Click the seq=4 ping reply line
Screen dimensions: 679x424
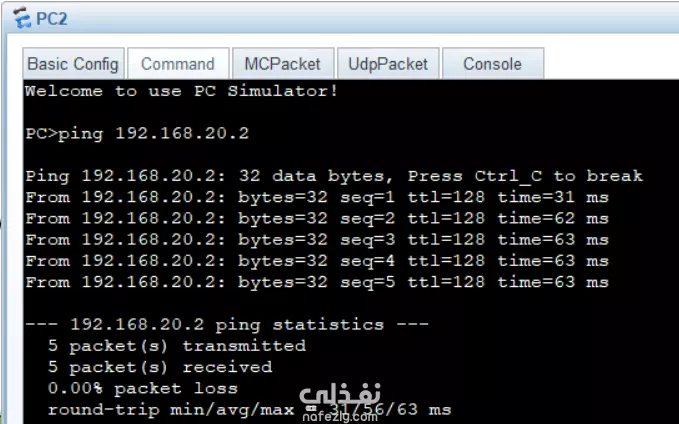pyautogui.click(x=316, y=261)
